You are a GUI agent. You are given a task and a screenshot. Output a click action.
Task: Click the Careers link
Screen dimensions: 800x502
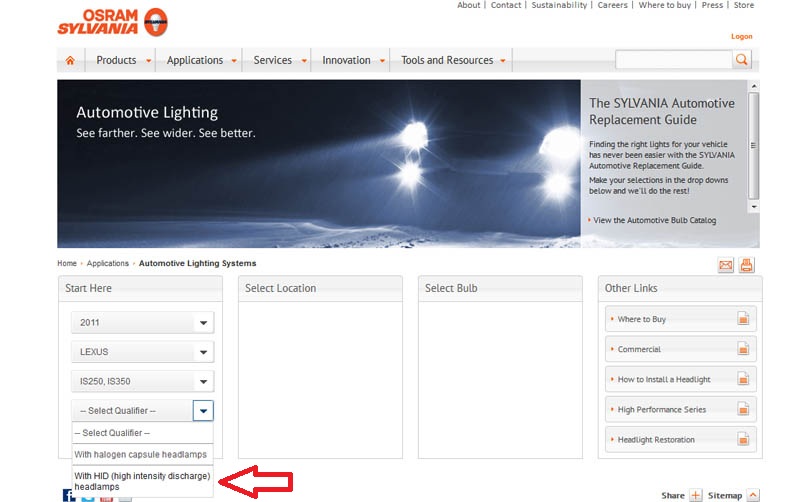coord(612,5)
